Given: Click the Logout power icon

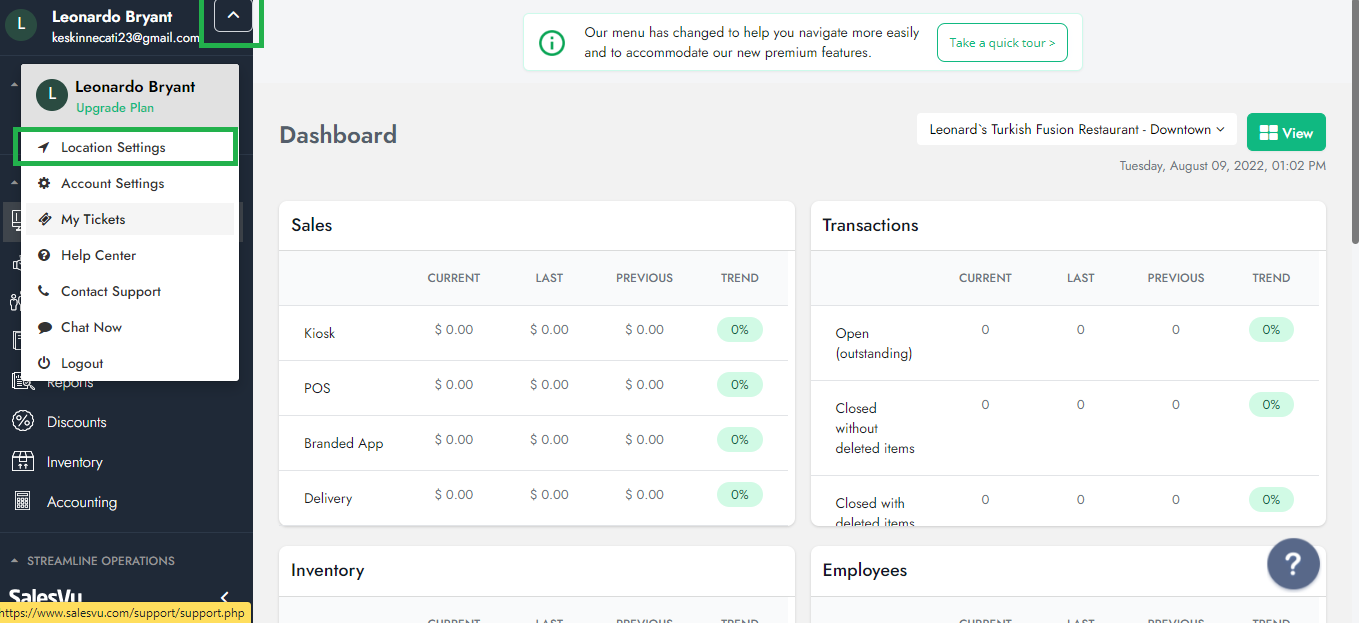Looking at the screenshot, I should (44, 364).
